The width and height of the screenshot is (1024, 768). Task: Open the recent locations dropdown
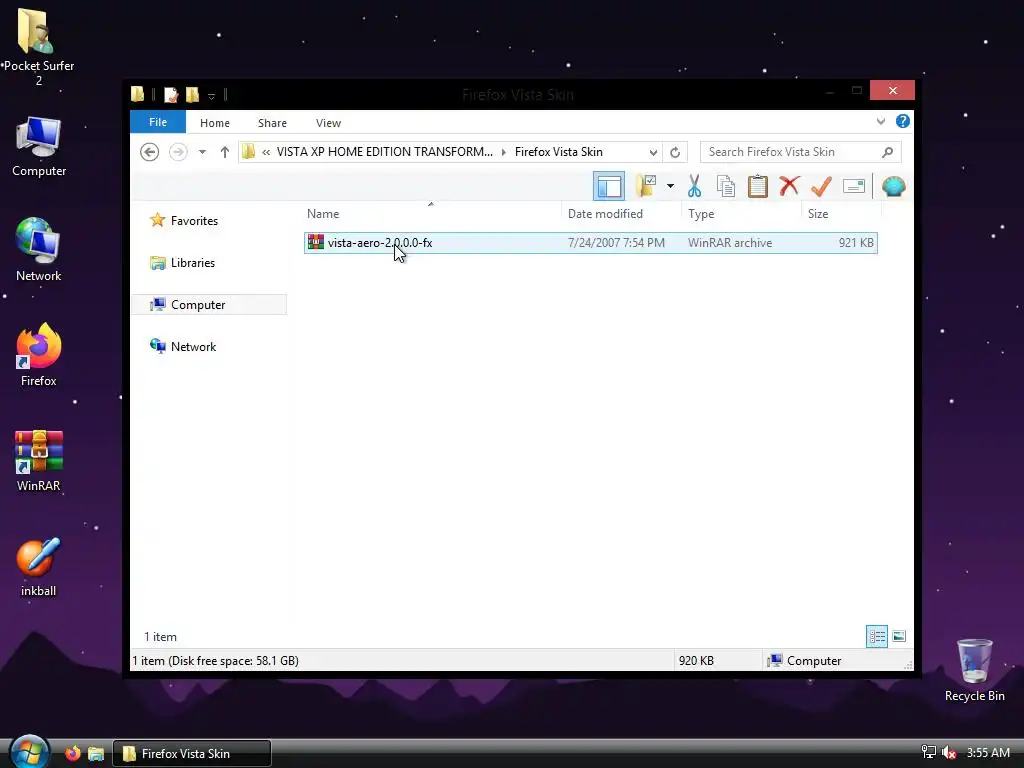[202, 152]
